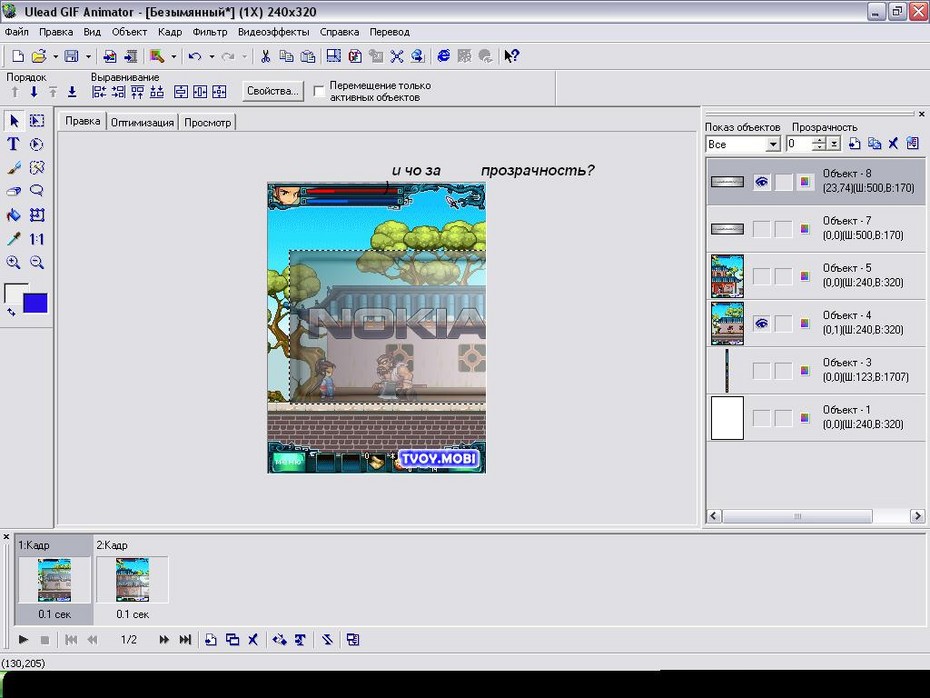930x698 pixels.
Task: Open dropdown beside the image wizard icon
Action: 174,57
